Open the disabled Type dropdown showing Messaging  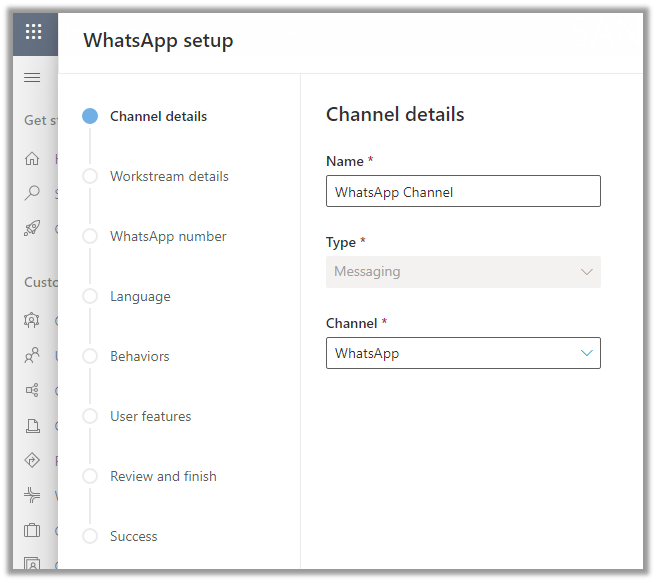(462, 272)
